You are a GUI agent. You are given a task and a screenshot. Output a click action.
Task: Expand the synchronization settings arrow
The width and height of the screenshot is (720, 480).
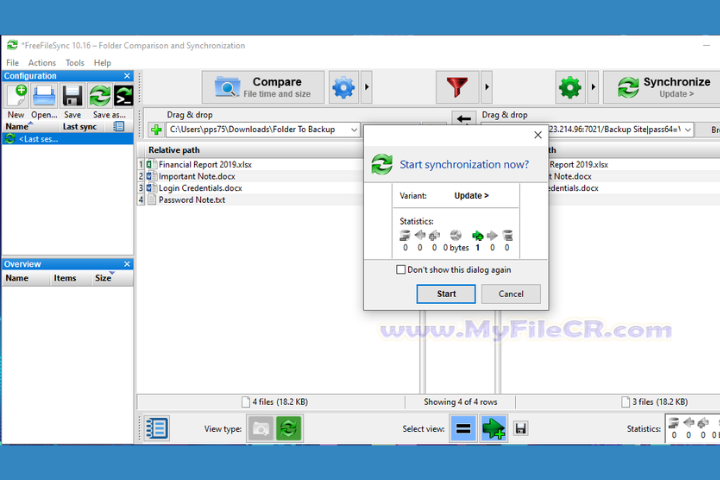pos(593,87)
